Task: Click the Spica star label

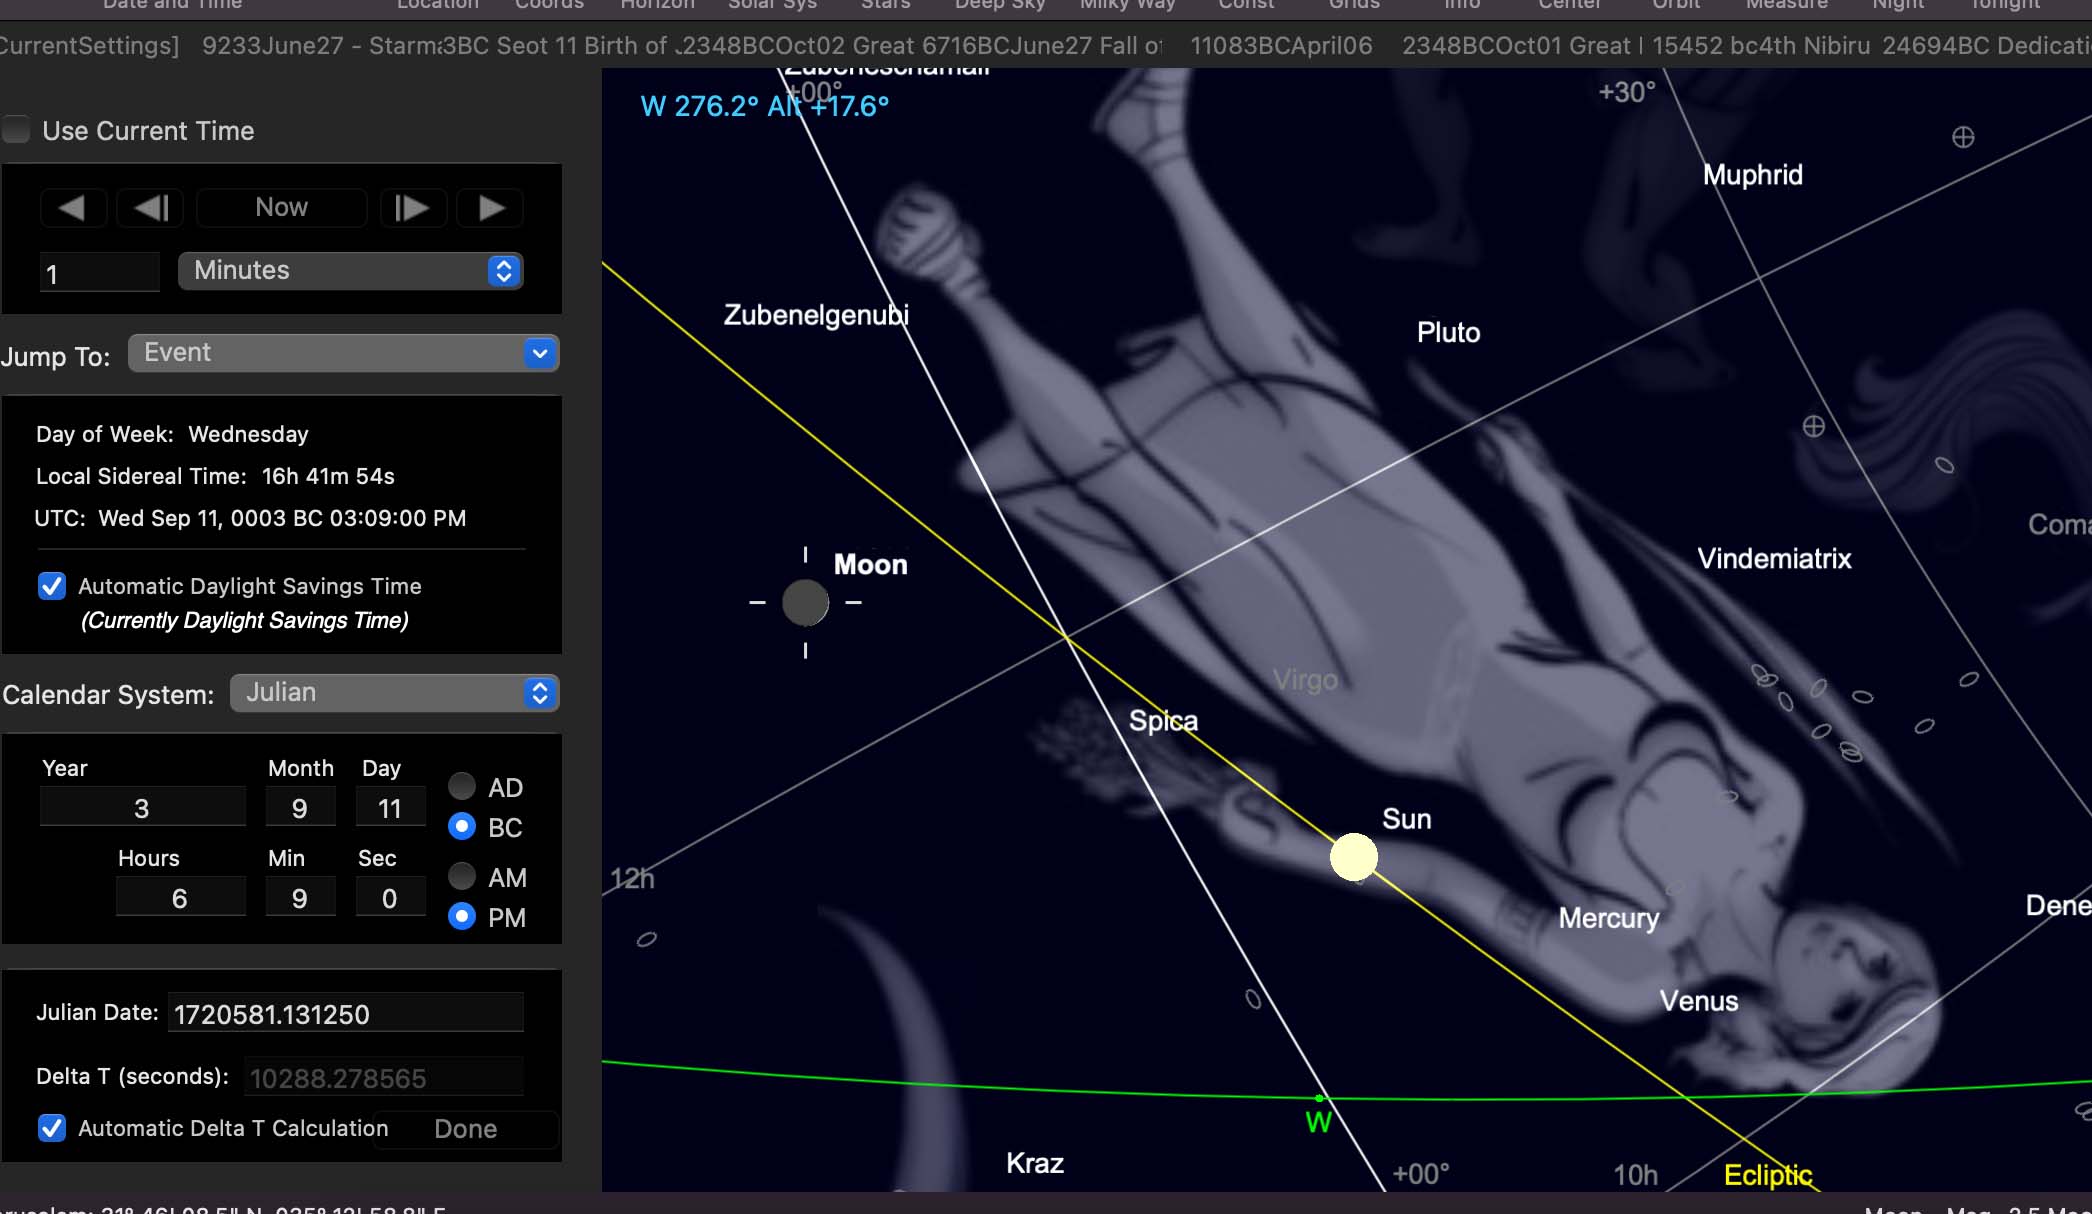Action: (1163, 720)
